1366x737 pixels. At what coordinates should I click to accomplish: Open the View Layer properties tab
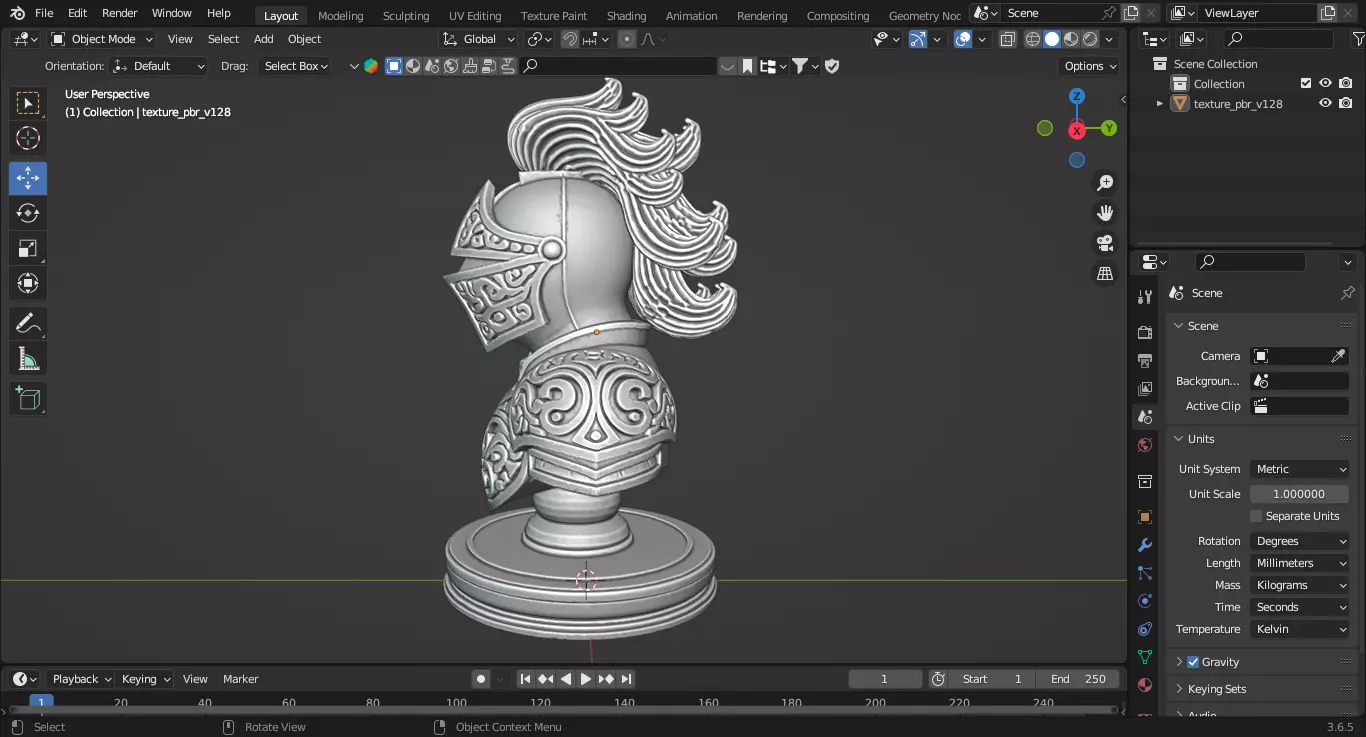tap(1145, 388)
